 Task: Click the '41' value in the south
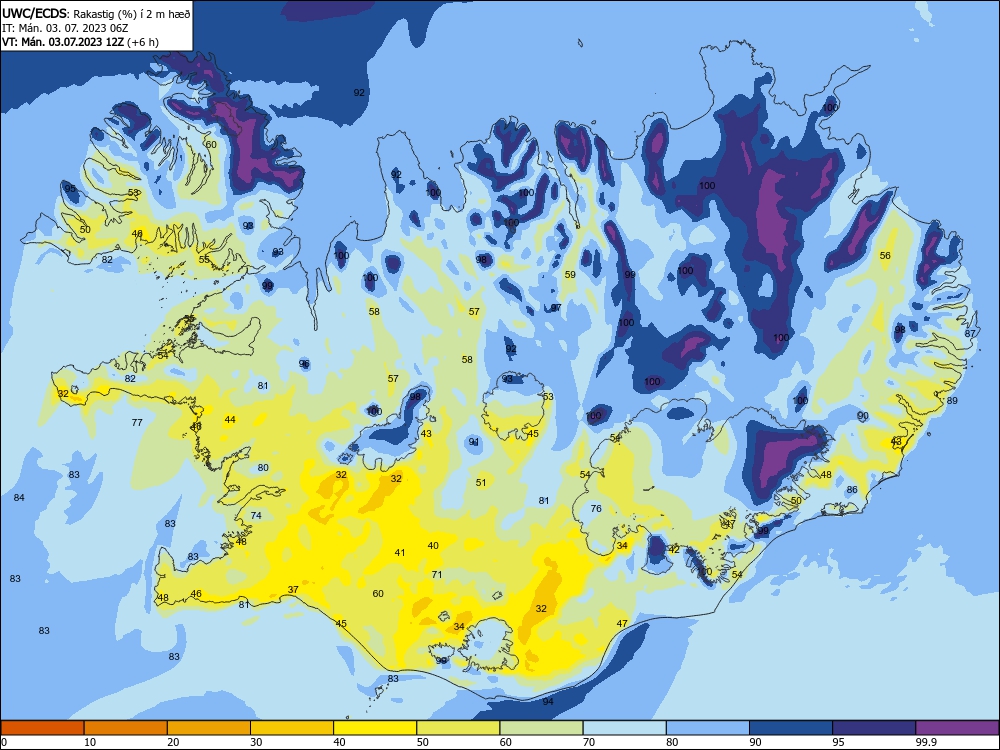400,553
